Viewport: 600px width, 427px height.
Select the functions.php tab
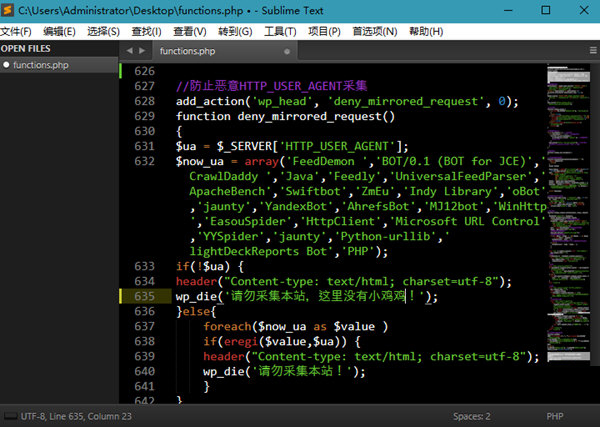[225, 51]
